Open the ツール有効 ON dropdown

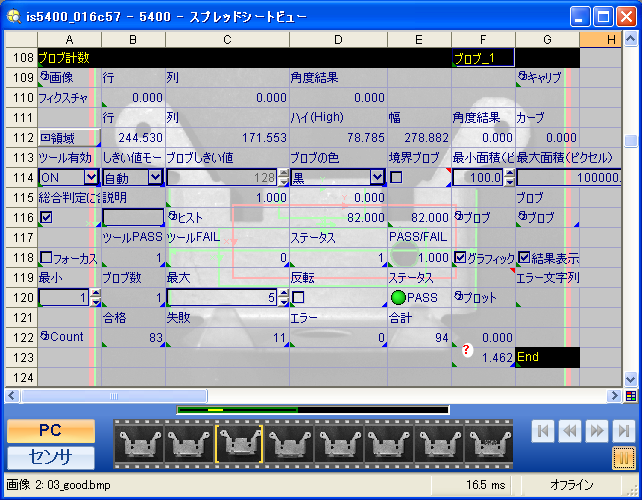point(92,177)
